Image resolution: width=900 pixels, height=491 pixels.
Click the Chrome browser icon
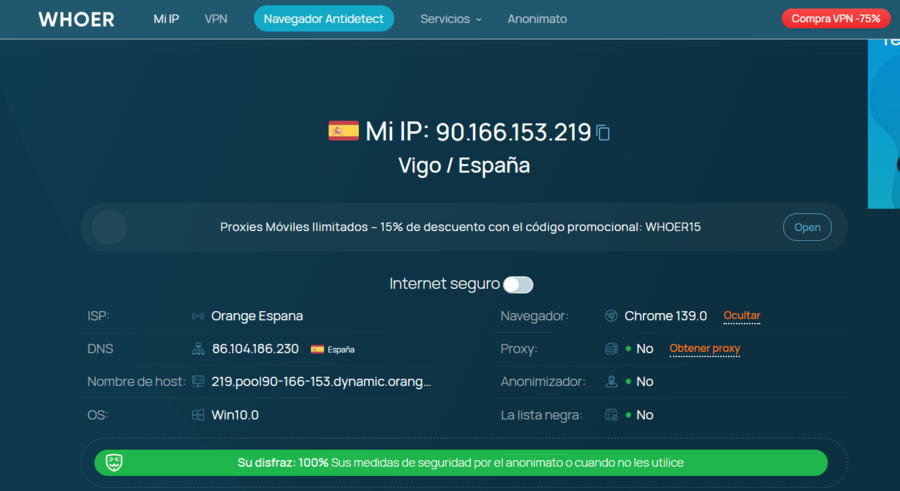611,316
